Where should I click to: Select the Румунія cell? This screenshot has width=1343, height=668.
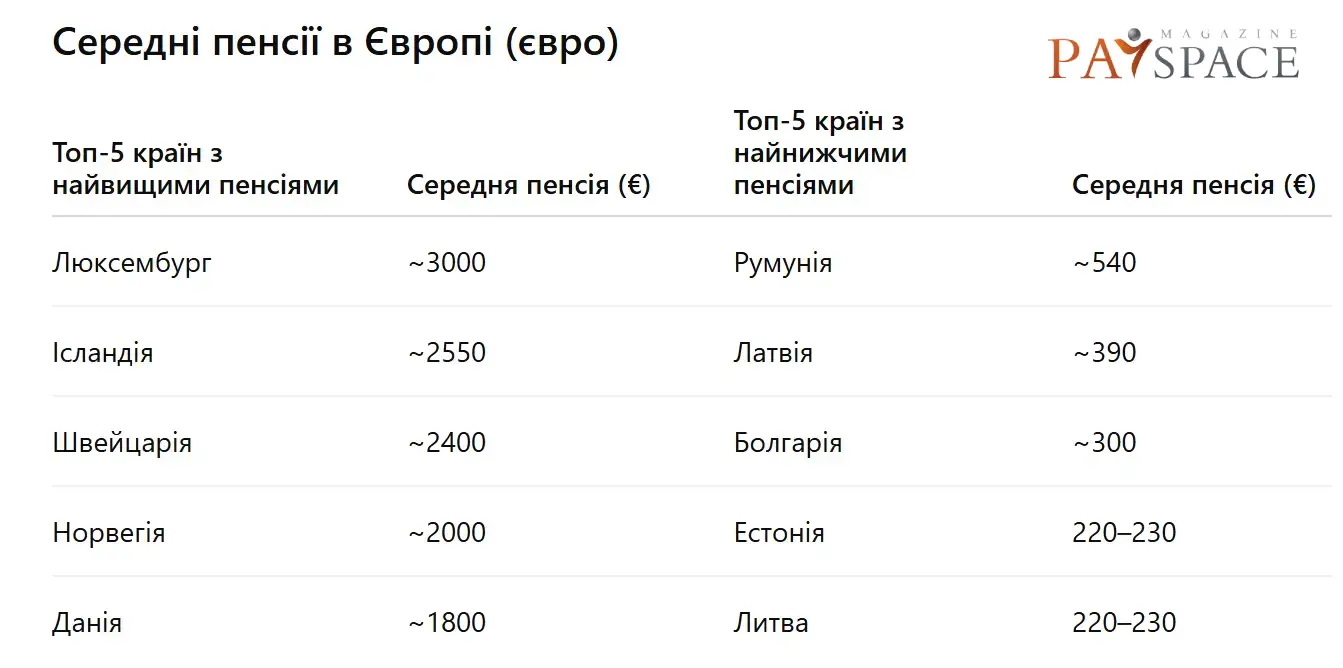pyautogui.click(x=783, y=263)
